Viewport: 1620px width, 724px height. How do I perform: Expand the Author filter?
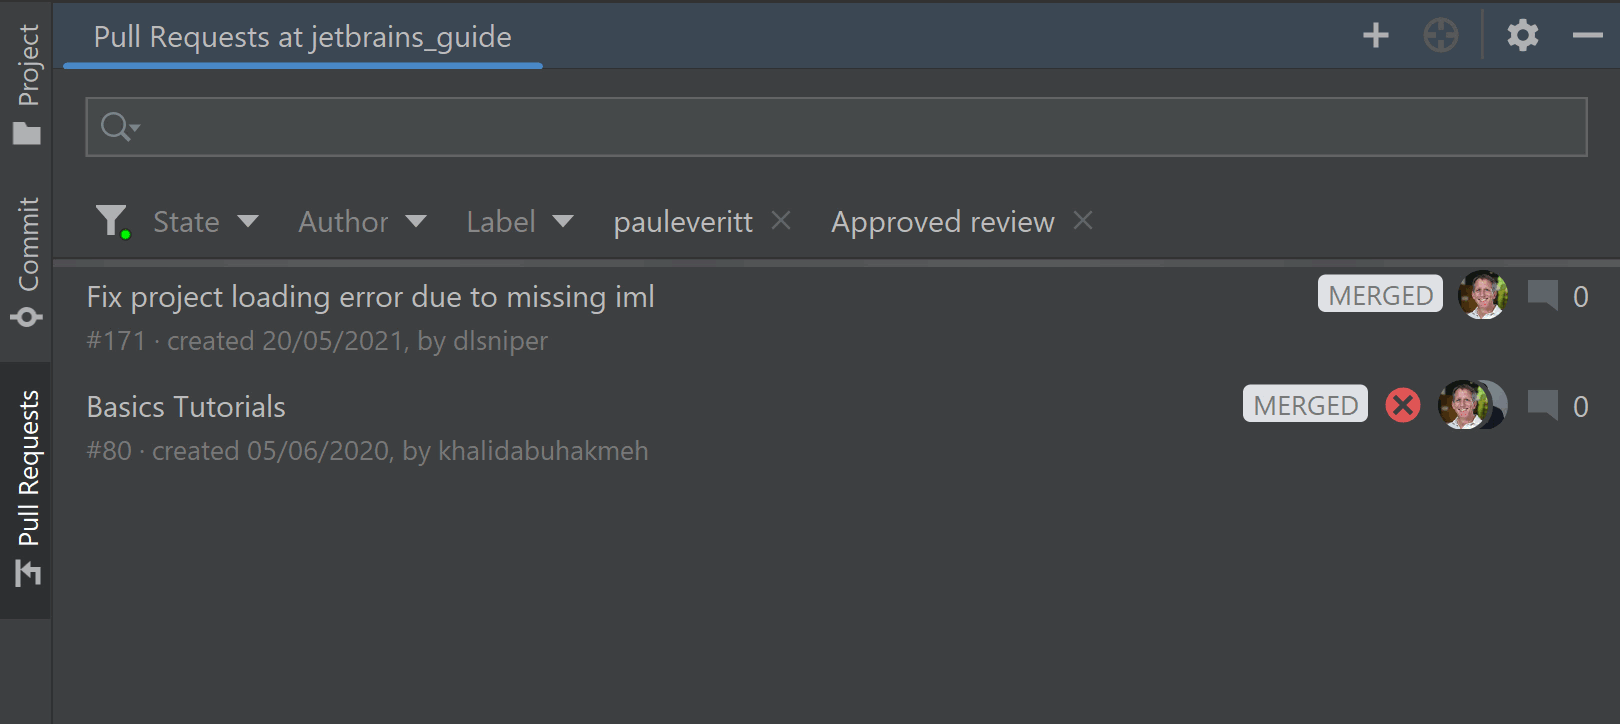point(363,221)
